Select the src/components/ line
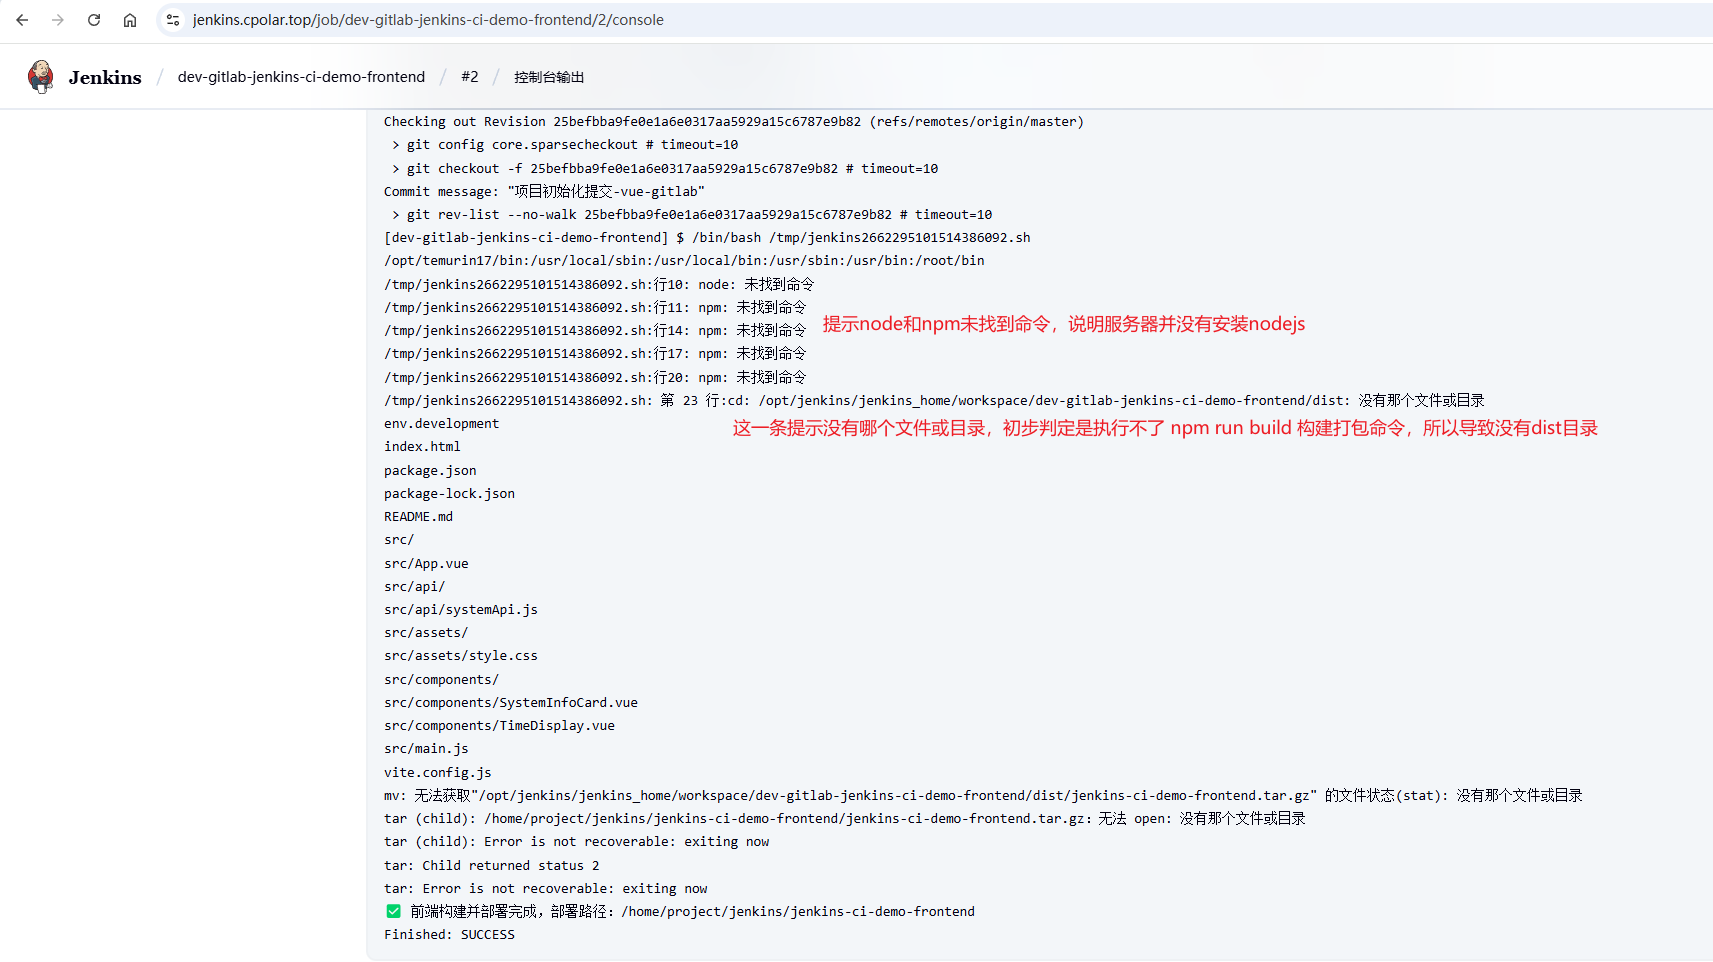1713x962 pixels. 441,680
